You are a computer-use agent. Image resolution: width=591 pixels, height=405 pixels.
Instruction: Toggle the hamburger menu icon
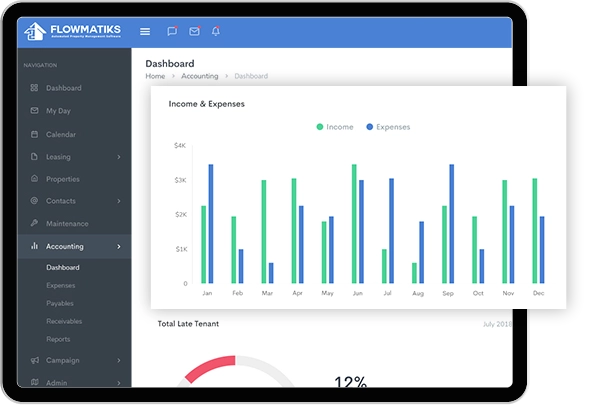145,32
